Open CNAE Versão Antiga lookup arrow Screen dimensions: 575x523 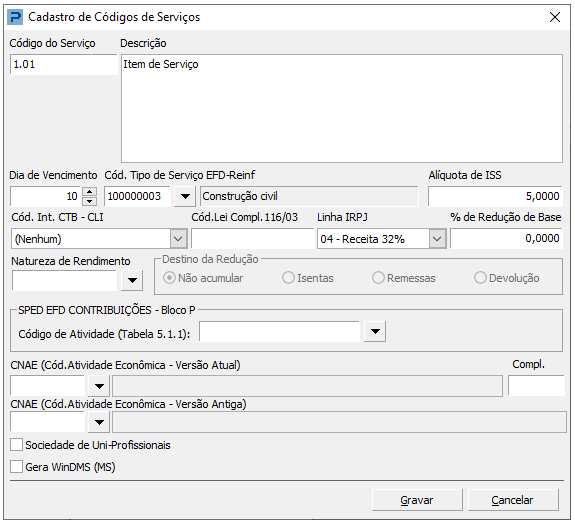point(99,422)
